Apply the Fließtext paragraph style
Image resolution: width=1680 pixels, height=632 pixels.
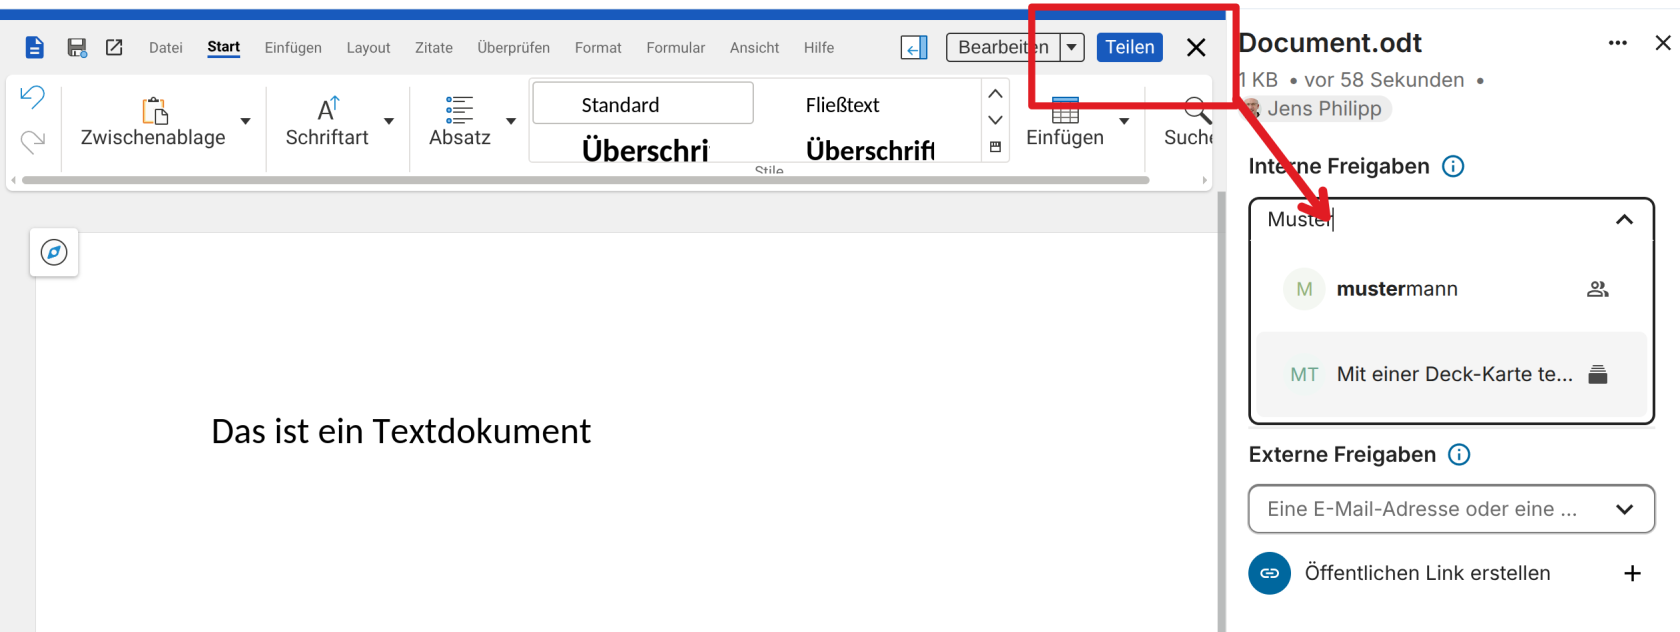click(843, 105)
